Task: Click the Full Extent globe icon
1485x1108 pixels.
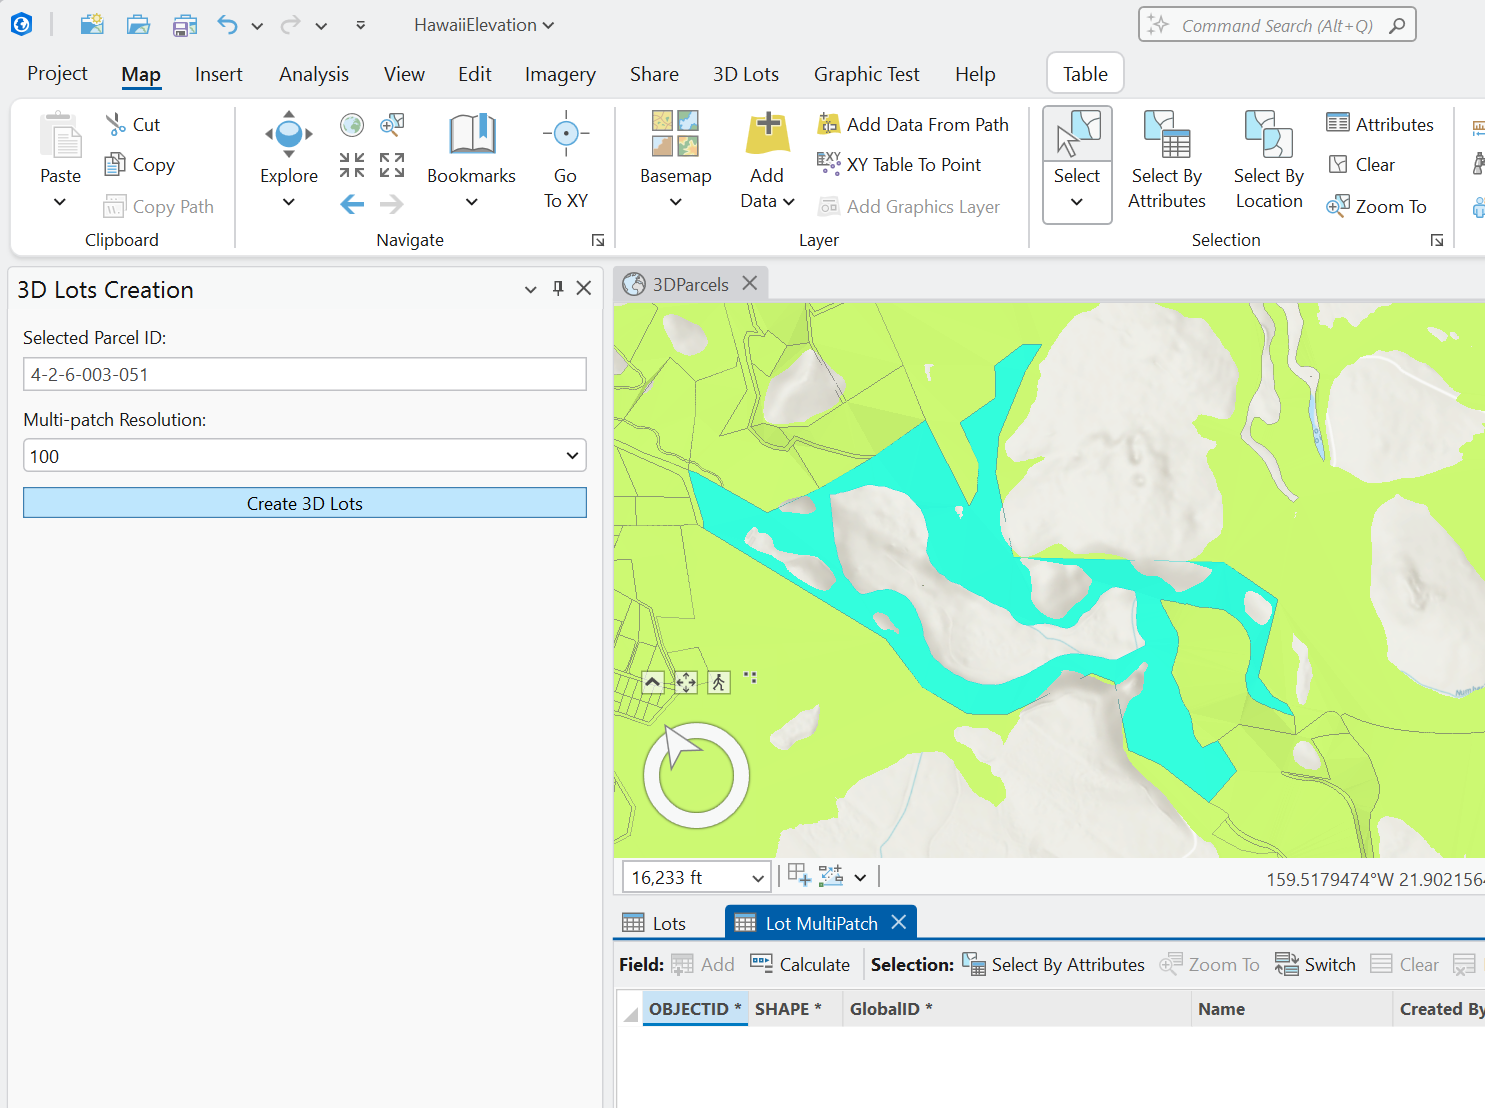Action: tap(352, 125)
